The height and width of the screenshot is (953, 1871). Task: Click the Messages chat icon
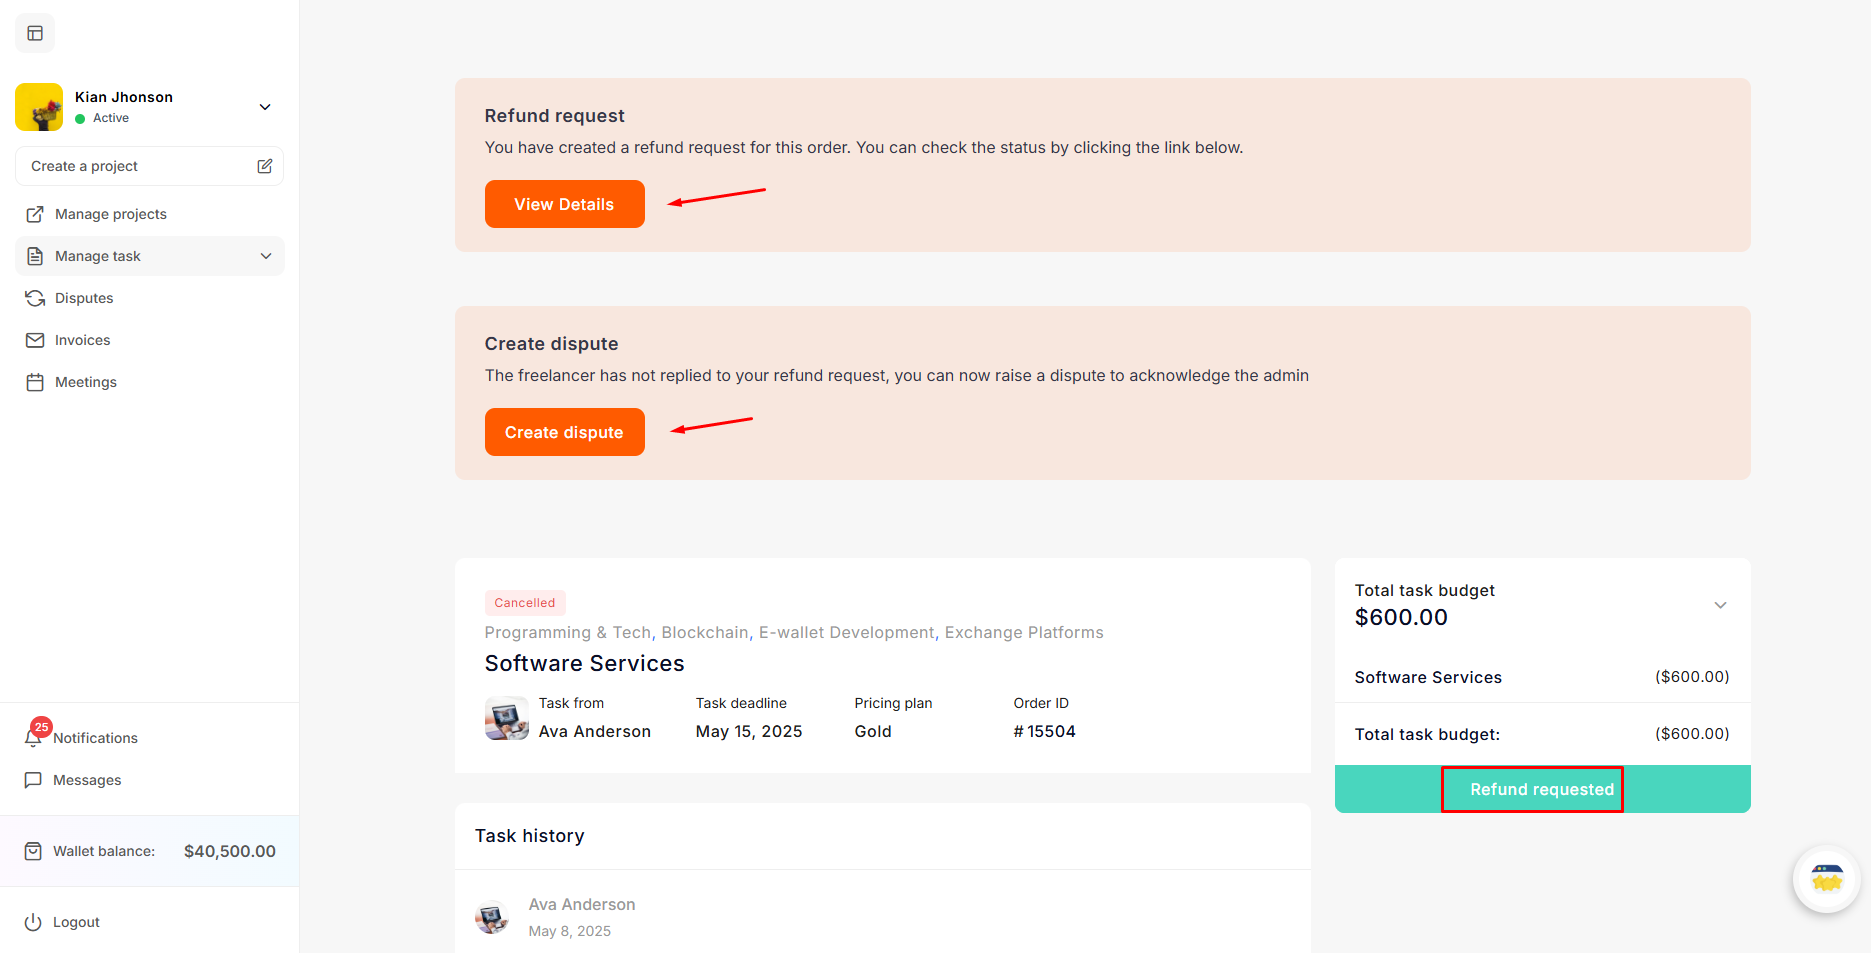click(33, 780)
